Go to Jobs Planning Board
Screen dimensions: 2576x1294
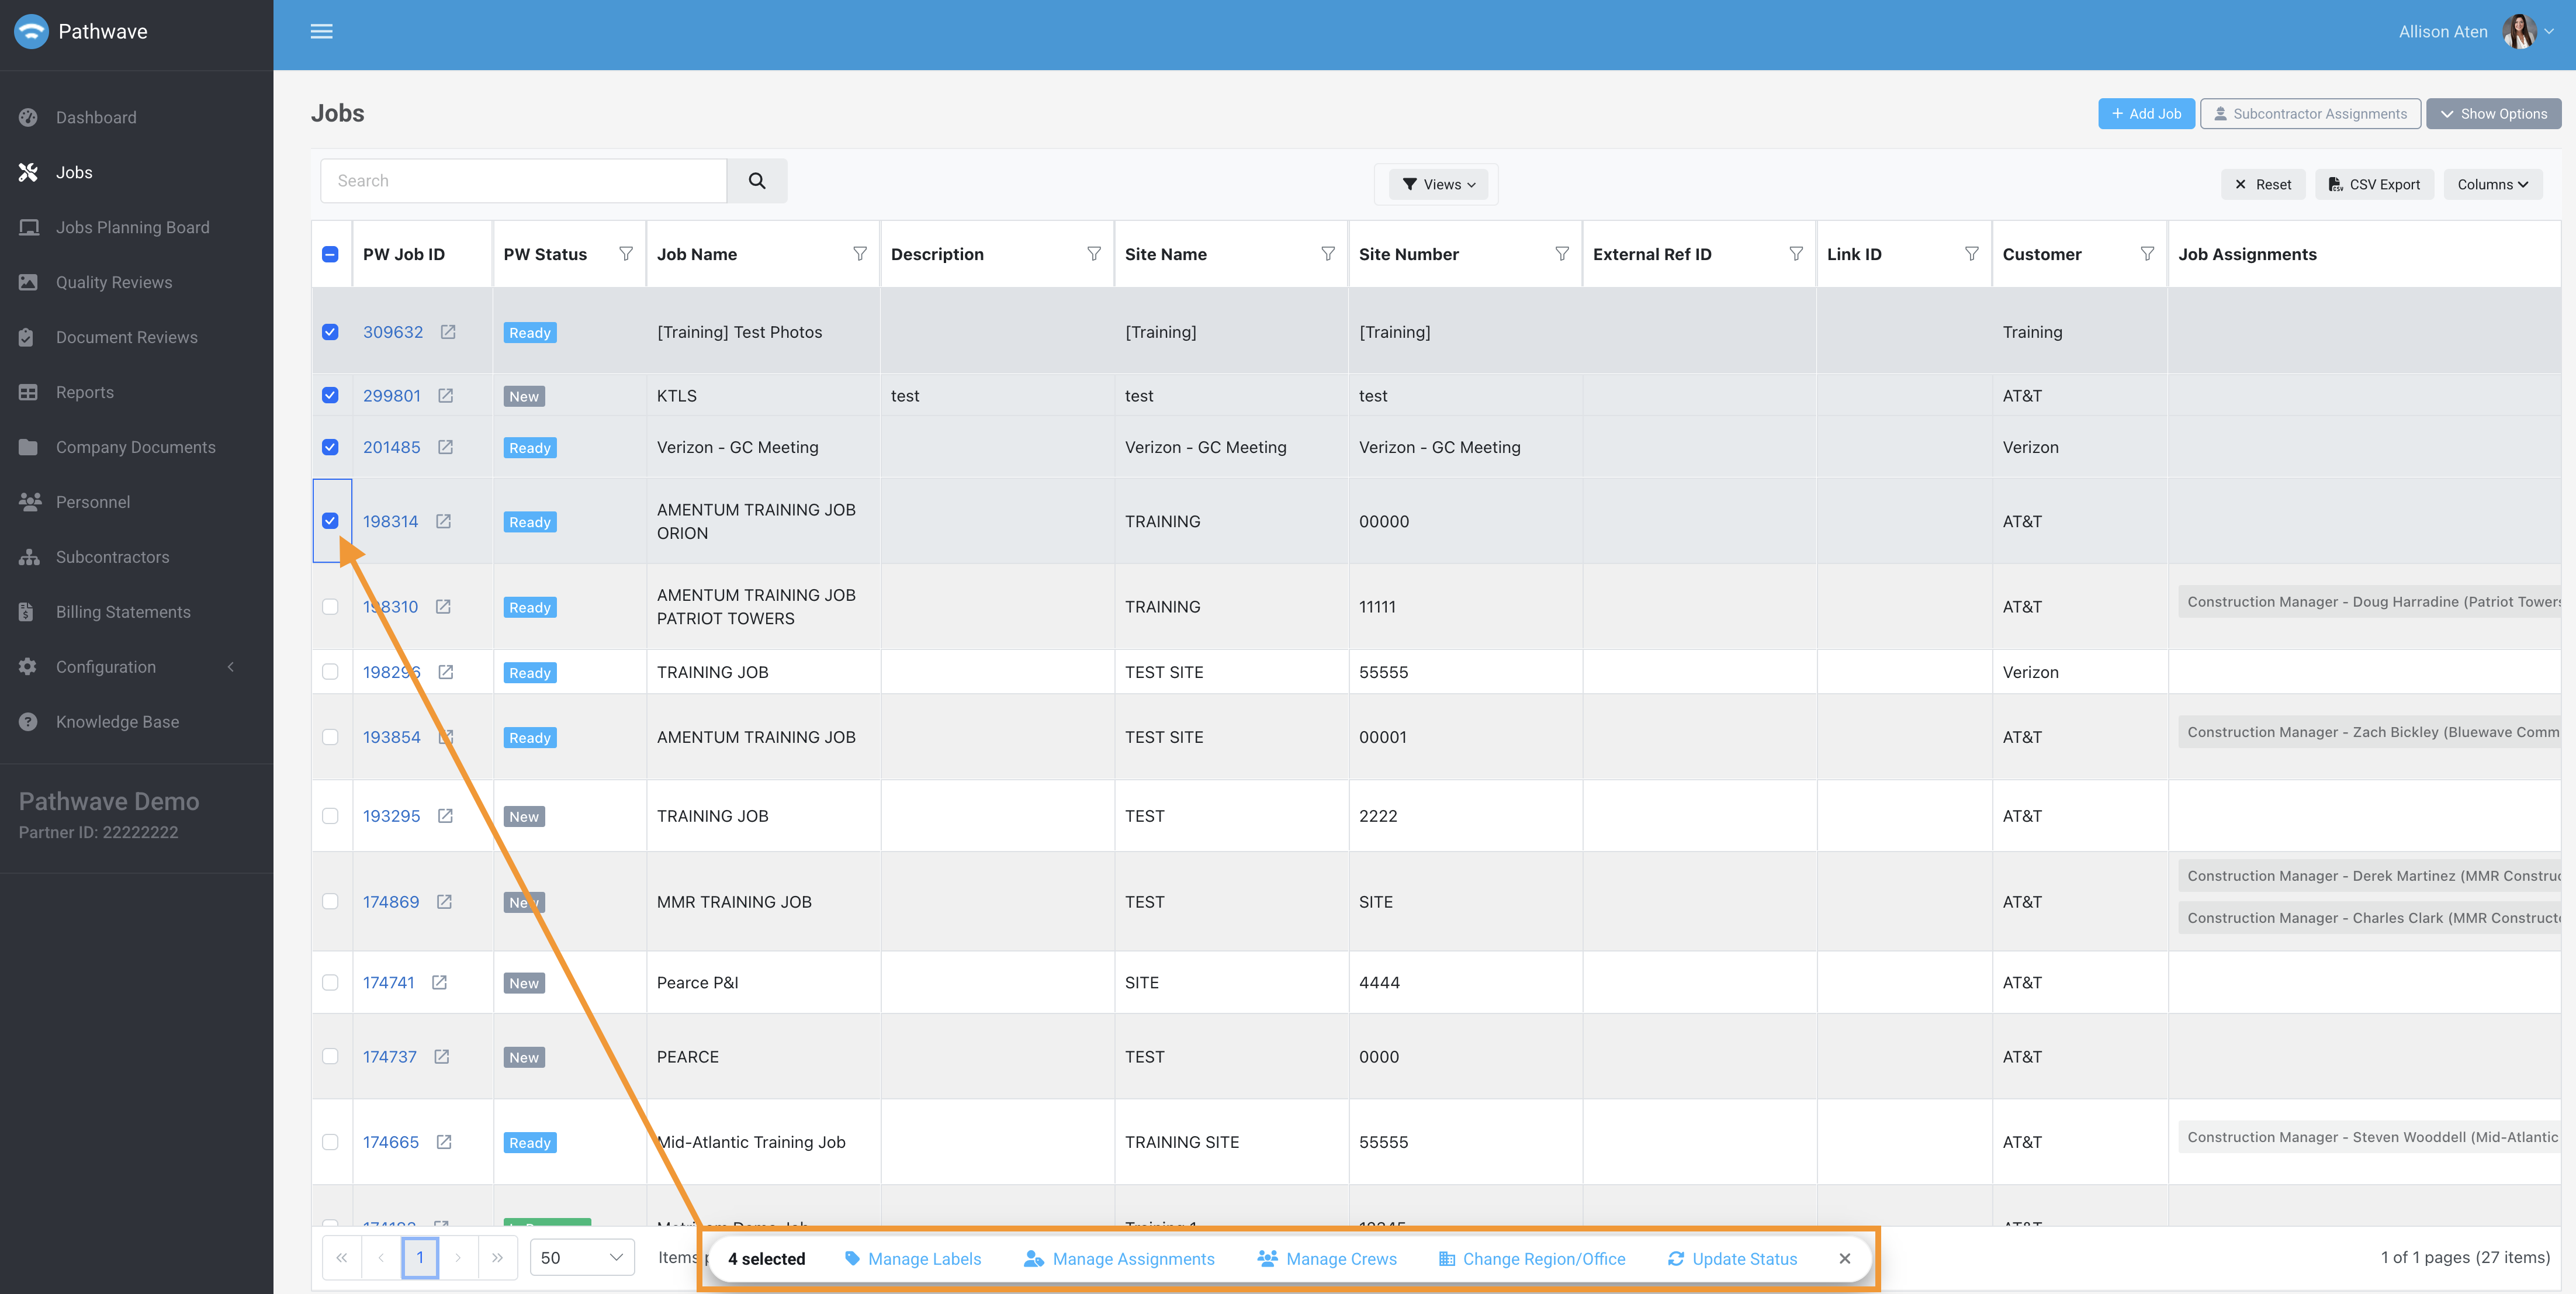[132, 228]
